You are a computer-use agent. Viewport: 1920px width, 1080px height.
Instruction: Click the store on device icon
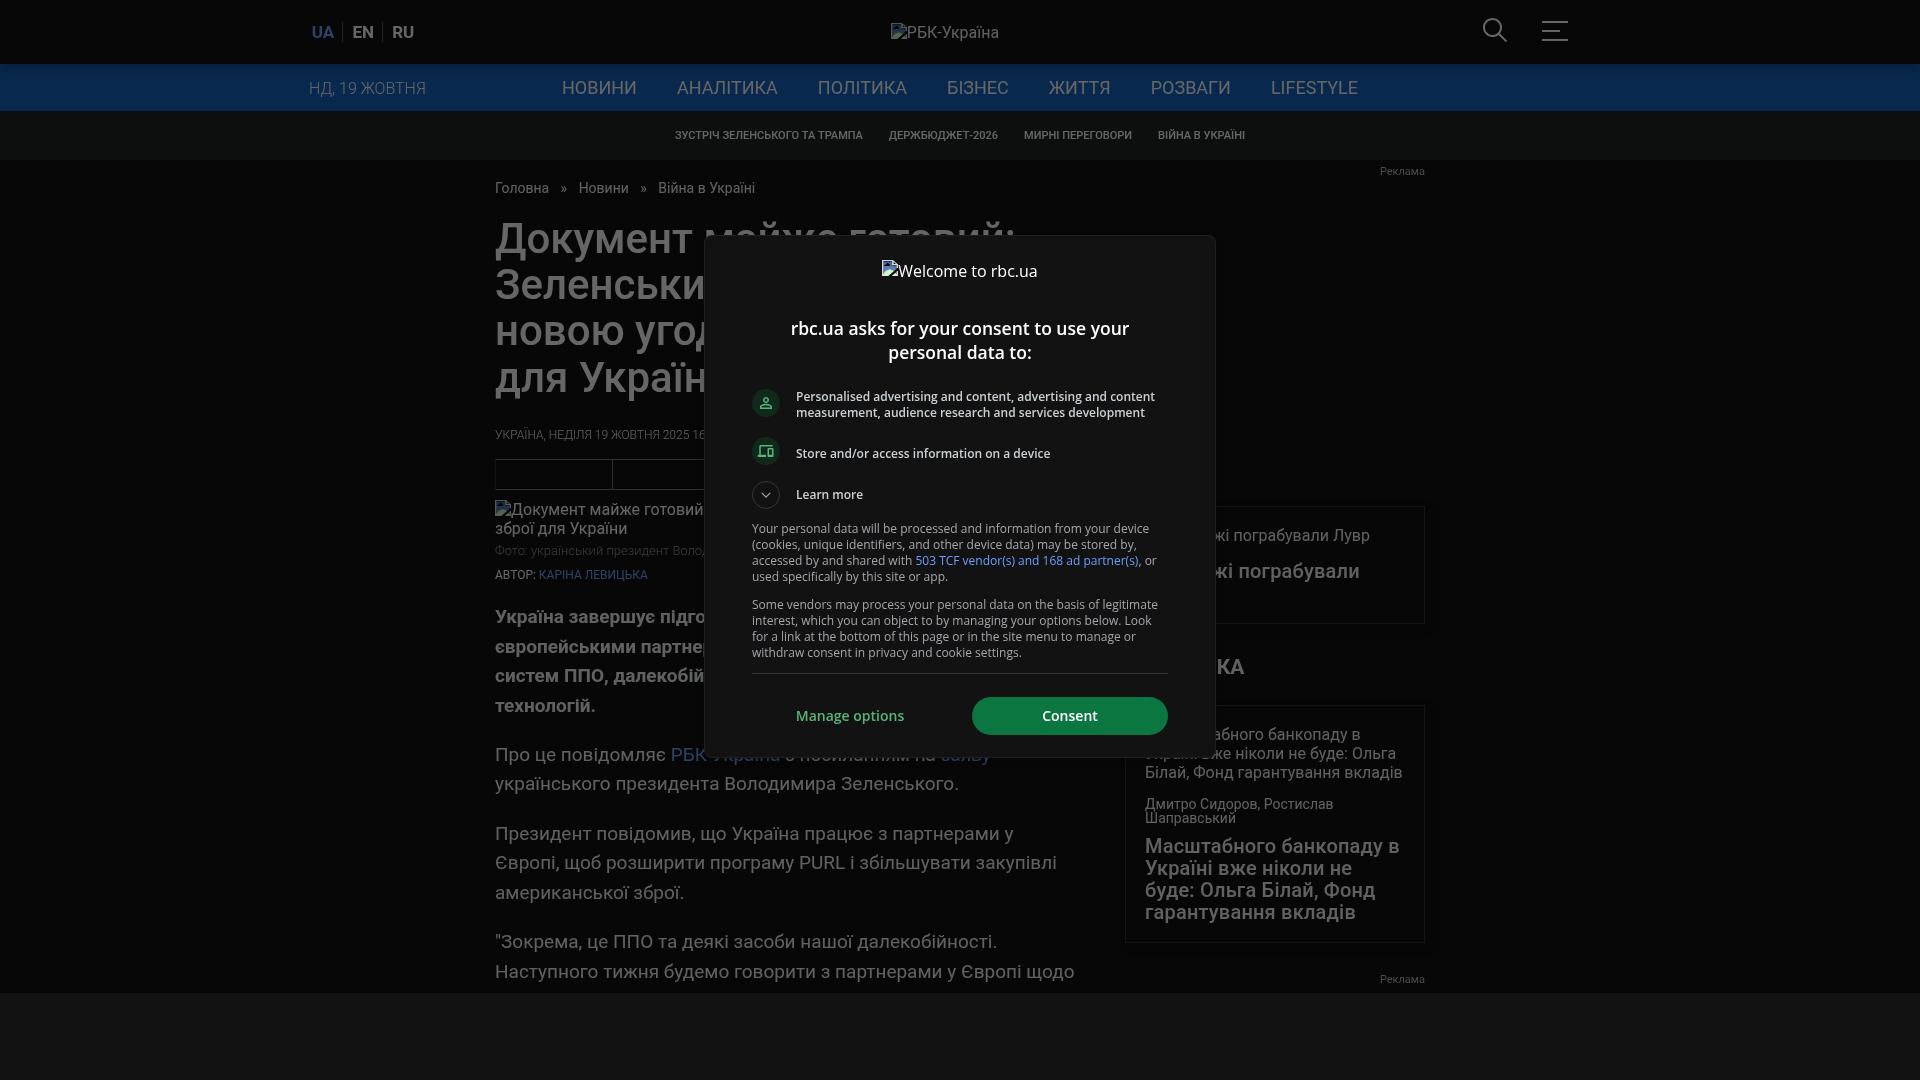click(766, 452)
